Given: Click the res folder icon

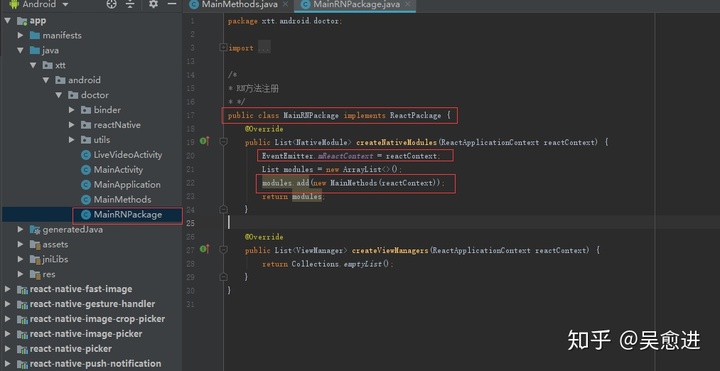Looking at the screenshot, I should click(x=35, y=274).
